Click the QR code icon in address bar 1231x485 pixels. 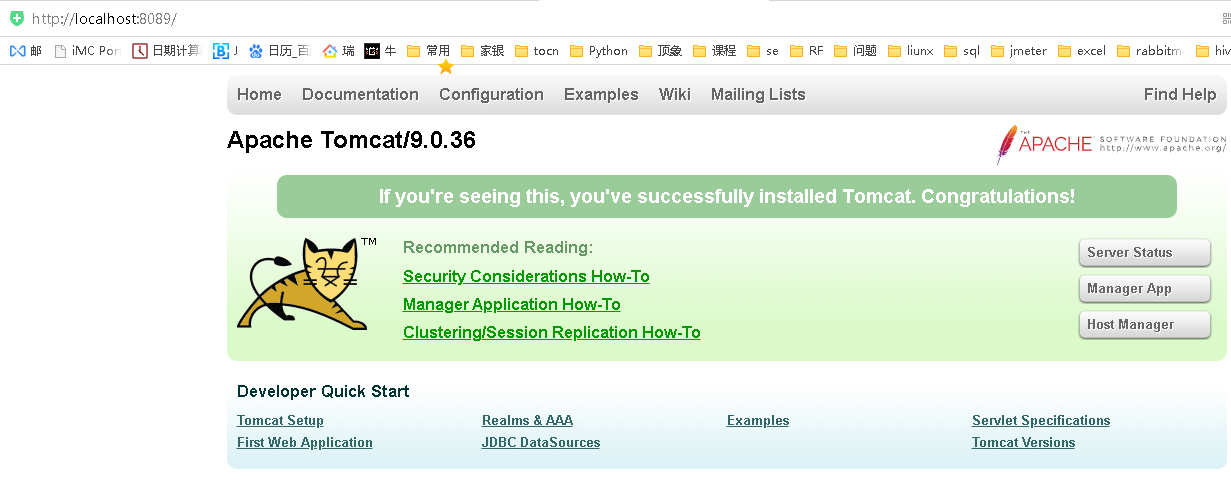pyautogui.click(x=1226, y=19)
